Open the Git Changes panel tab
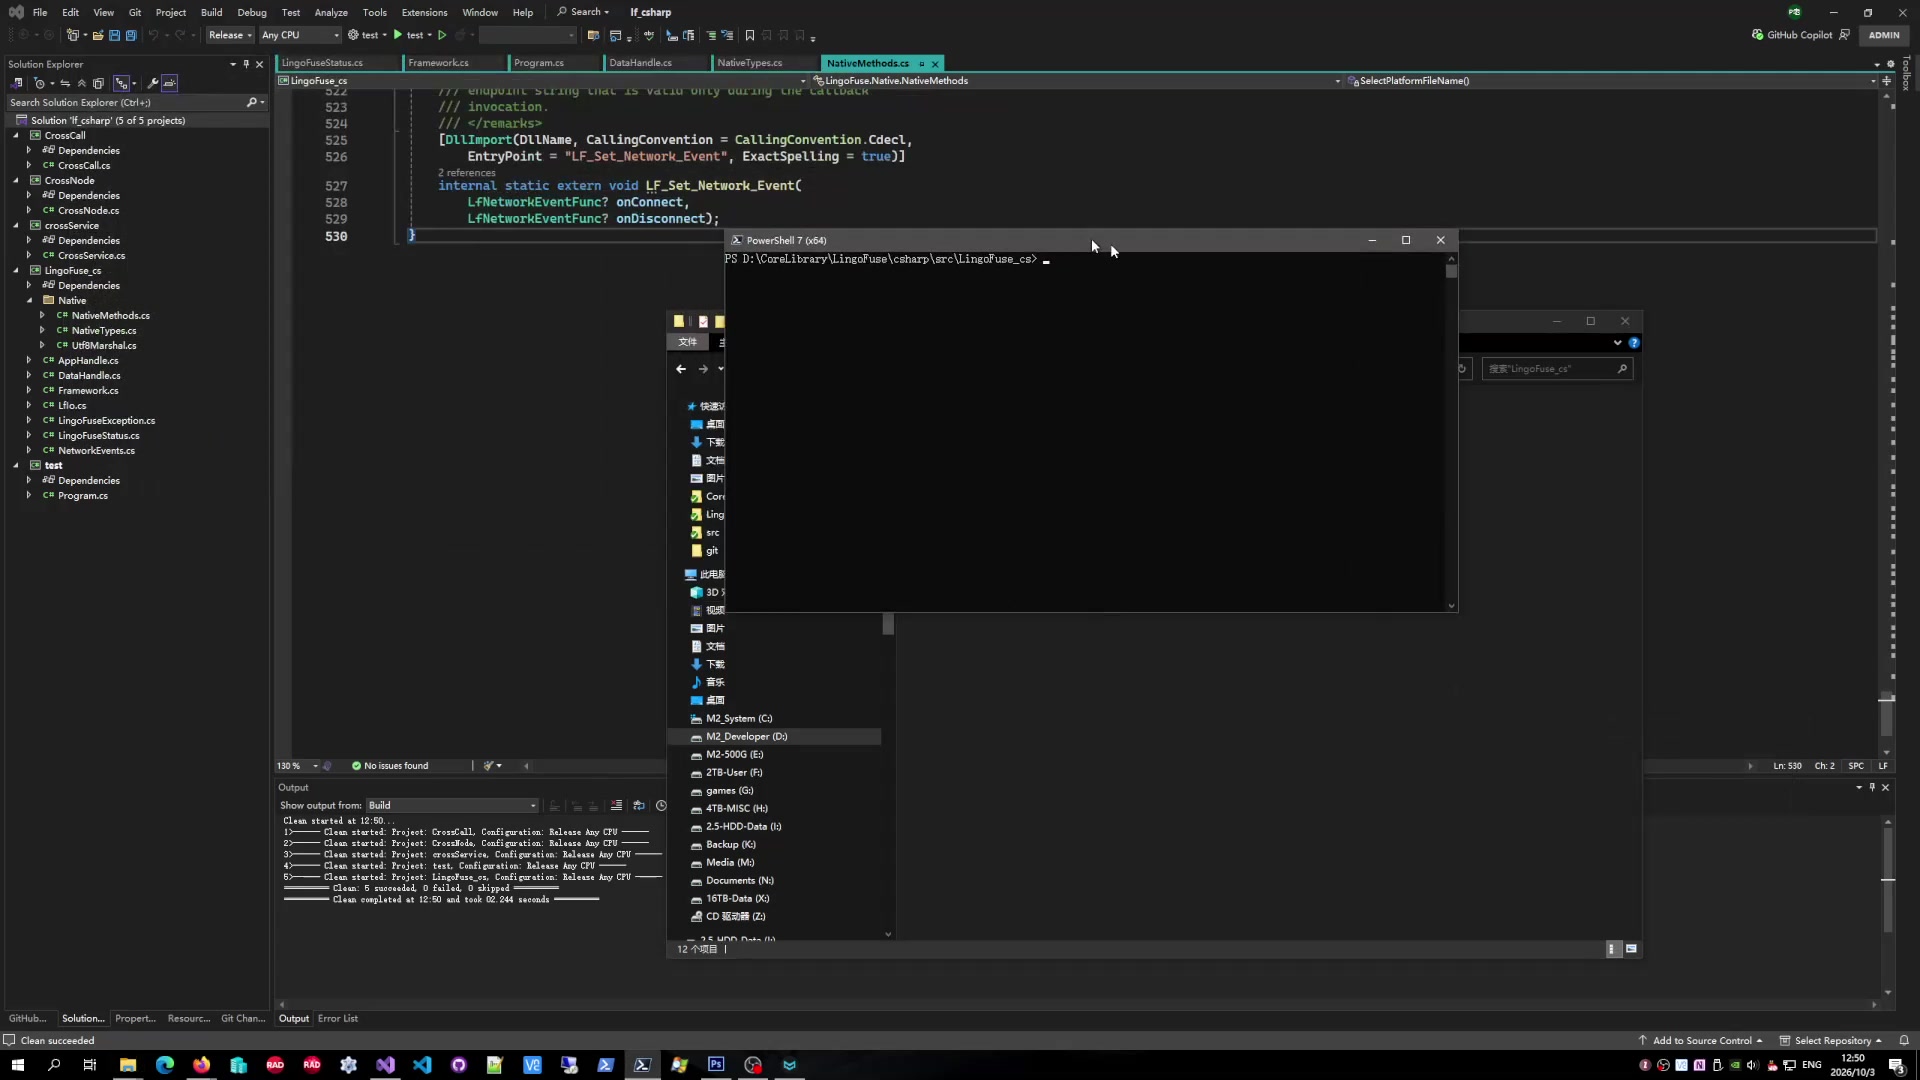 click(x=243, y=1018)
